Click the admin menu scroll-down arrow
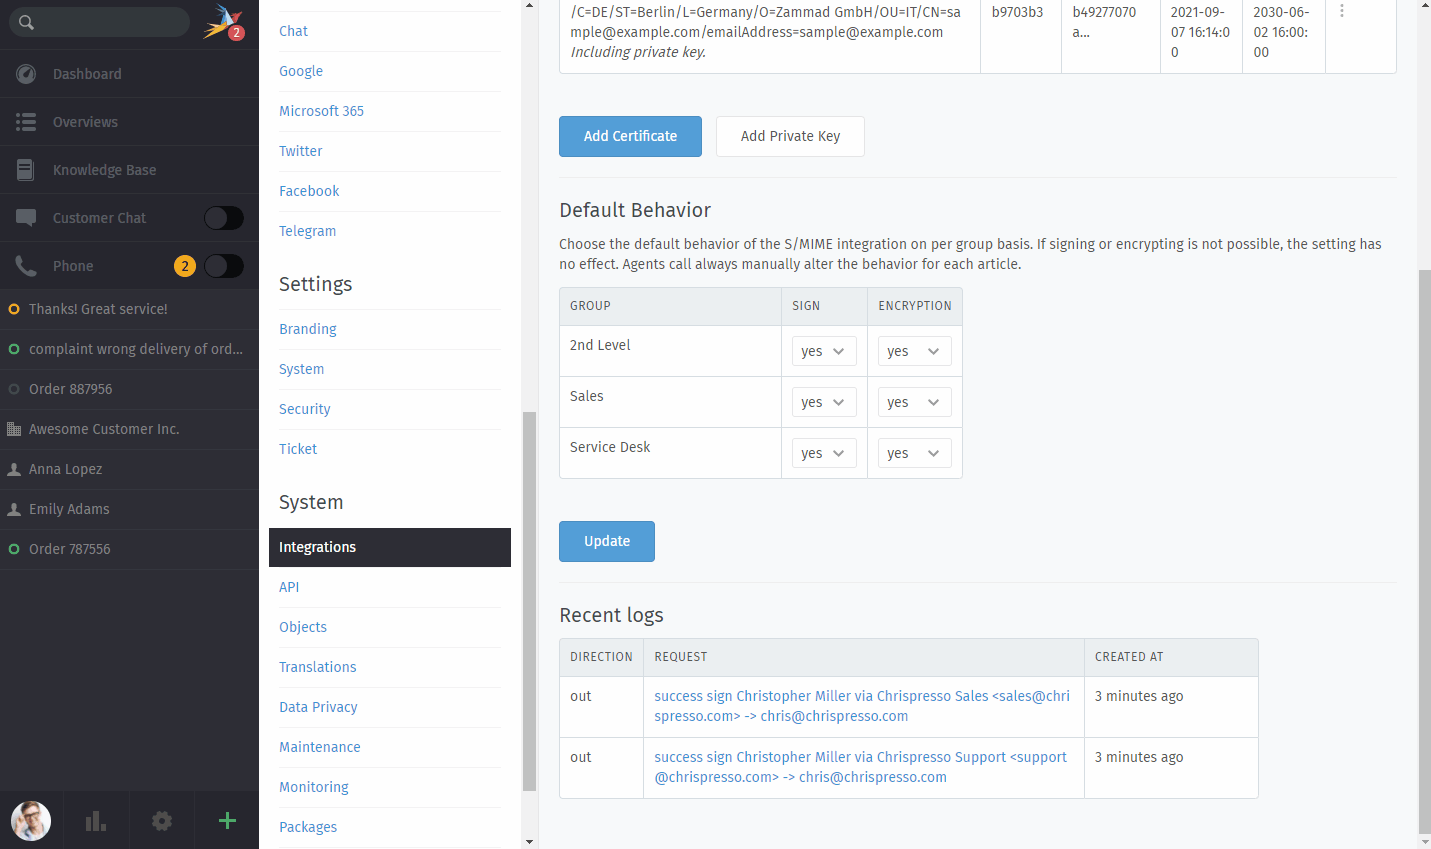The image size is (1431, 849). (x=530, y=842)
